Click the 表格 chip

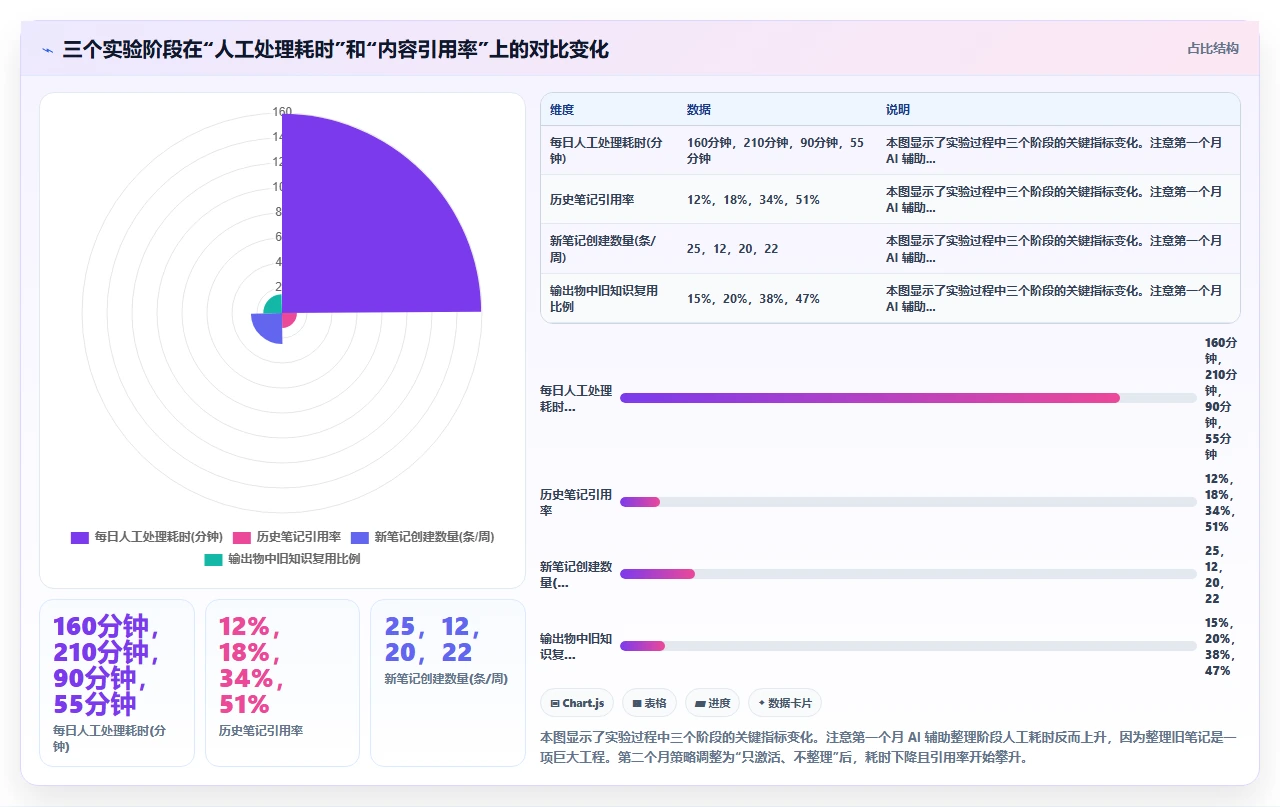[x=649, y=703]
